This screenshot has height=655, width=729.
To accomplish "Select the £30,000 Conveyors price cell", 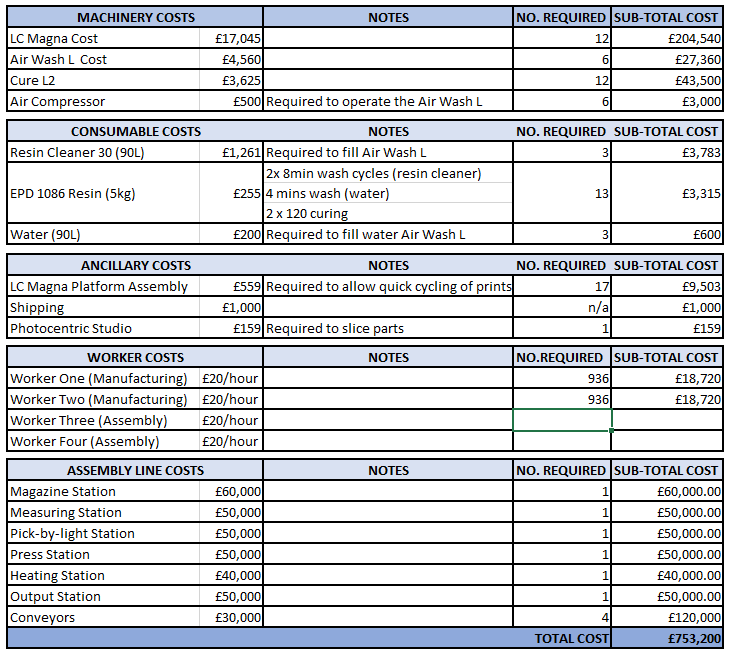I will 231,617.
